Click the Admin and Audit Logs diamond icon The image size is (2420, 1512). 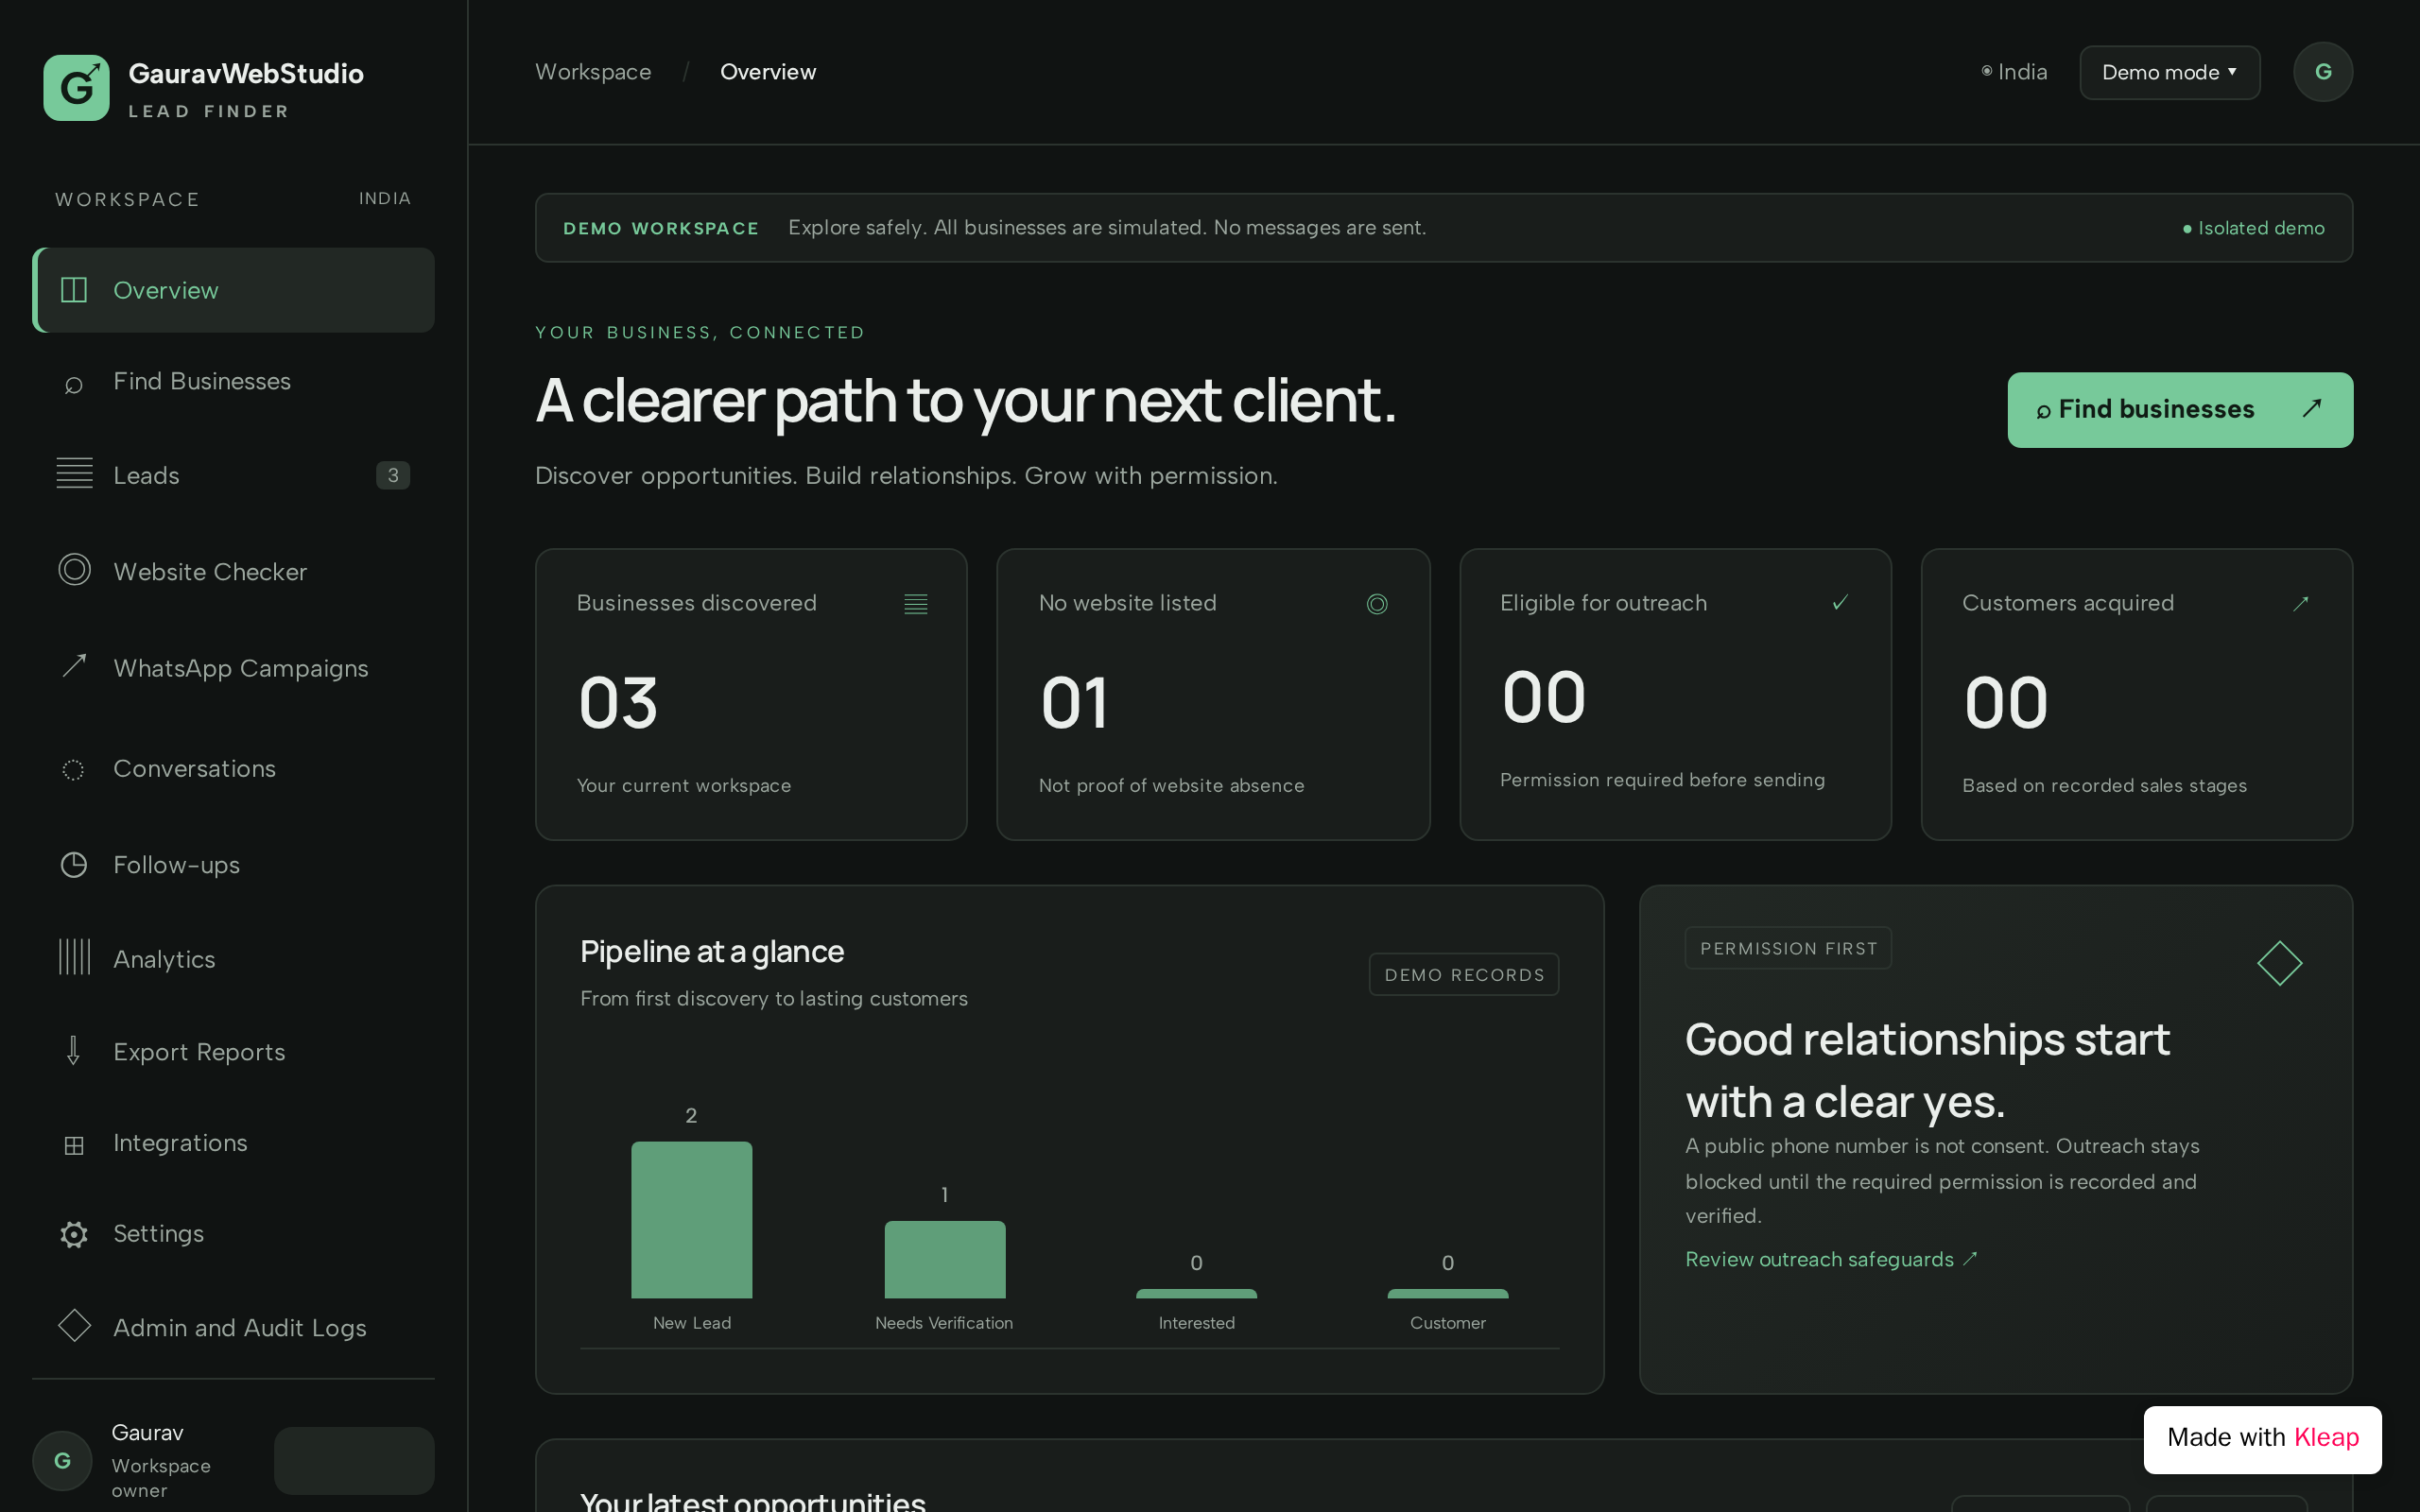(x=74, y=1326)
